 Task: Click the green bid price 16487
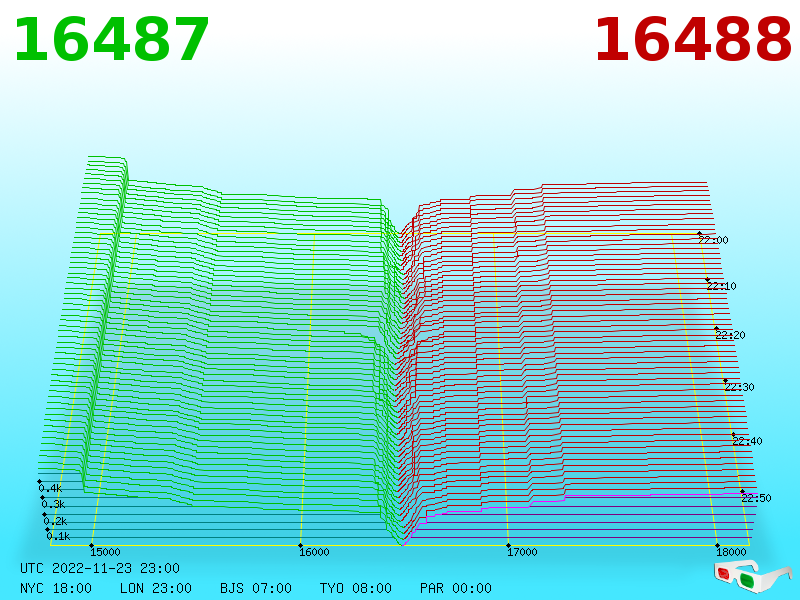point(112,40)
